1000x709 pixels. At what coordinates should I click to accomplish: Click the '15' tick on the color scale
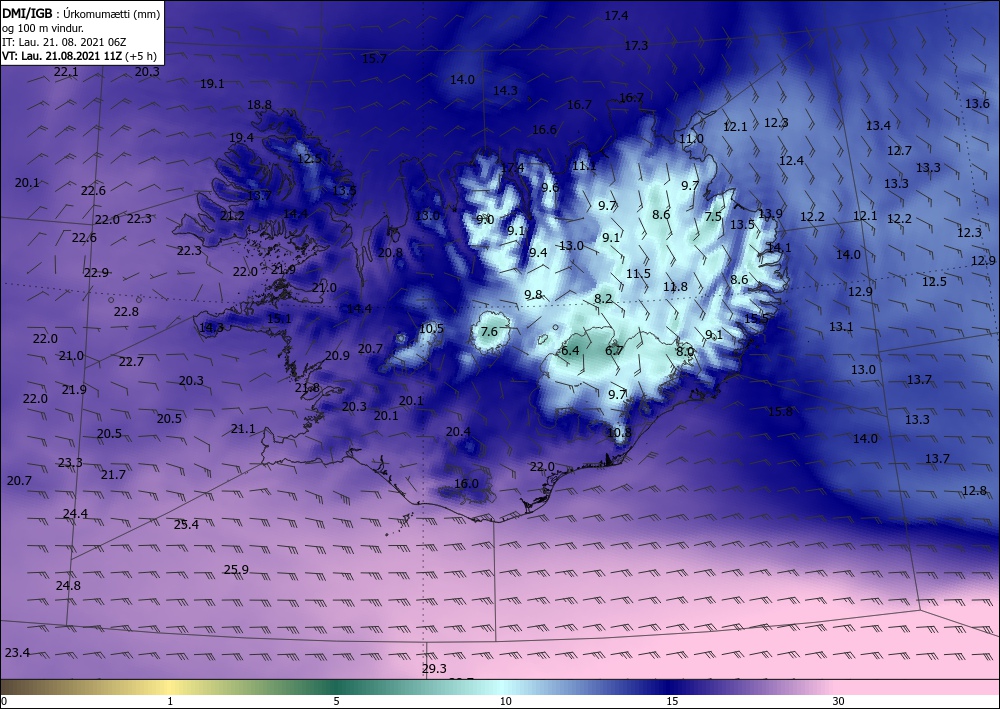[672, 701]
